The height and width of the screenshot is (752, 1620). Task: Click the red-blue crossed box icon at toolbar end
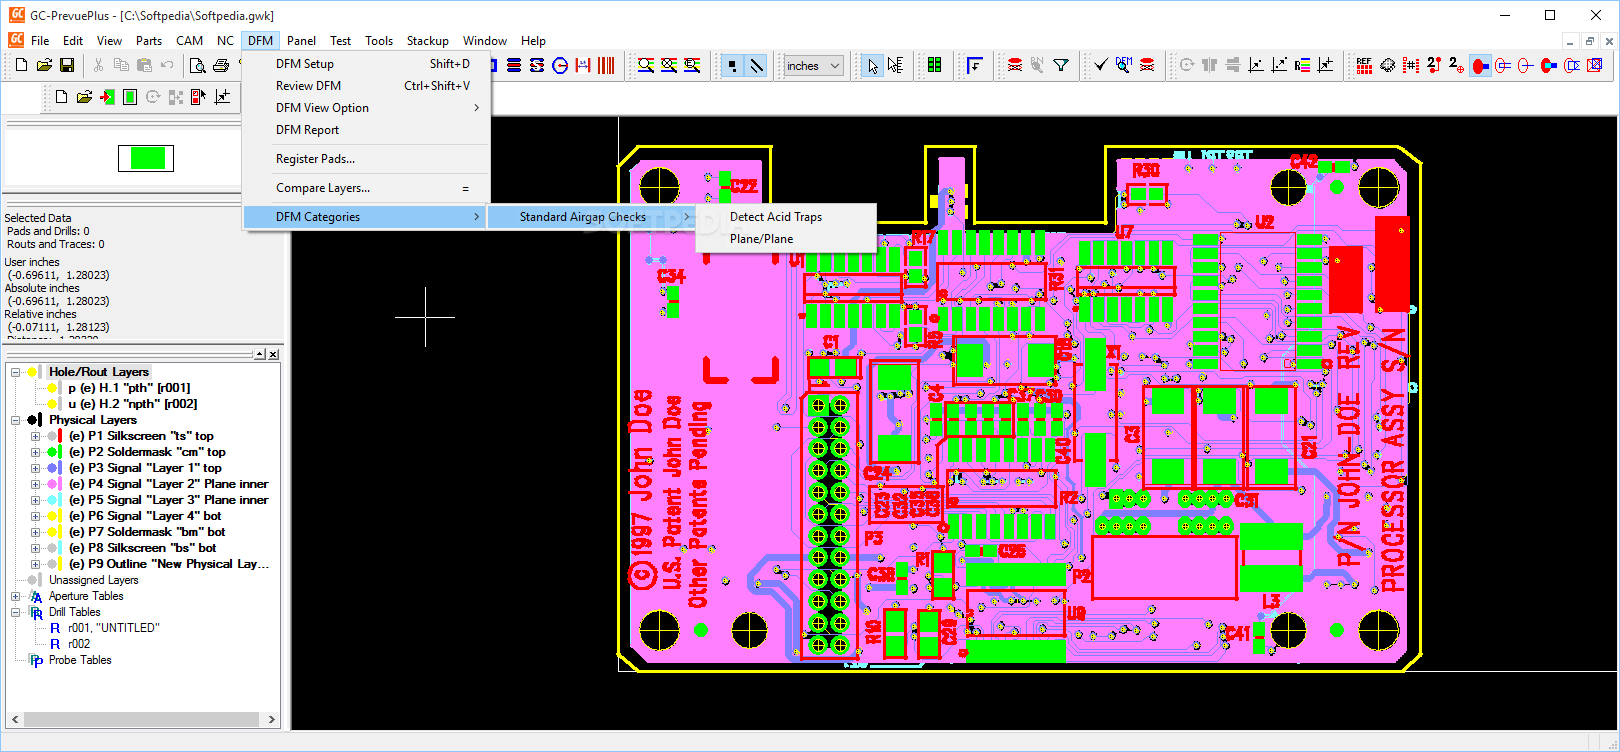pyautogui.click(x=1595, y=65)
